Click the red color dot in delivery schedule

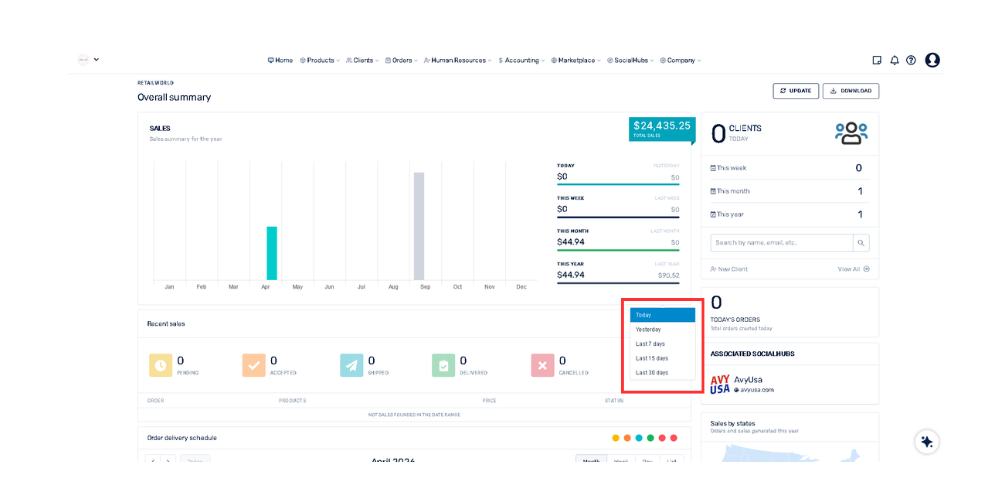(x=674, y=438)
